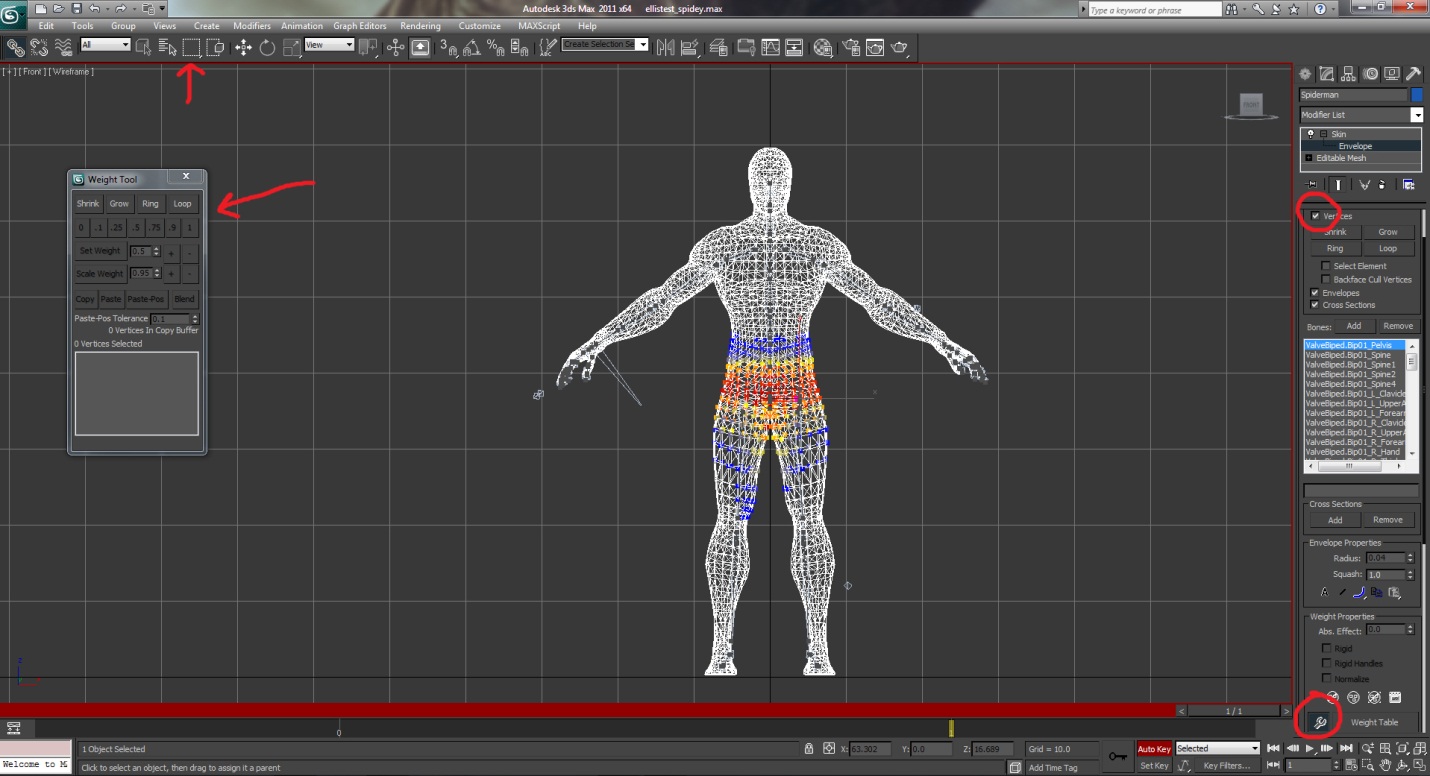Toggle the Envelopes checkbox
The width and height of the screenshot is (1430, 776).
click(1315, 293)
